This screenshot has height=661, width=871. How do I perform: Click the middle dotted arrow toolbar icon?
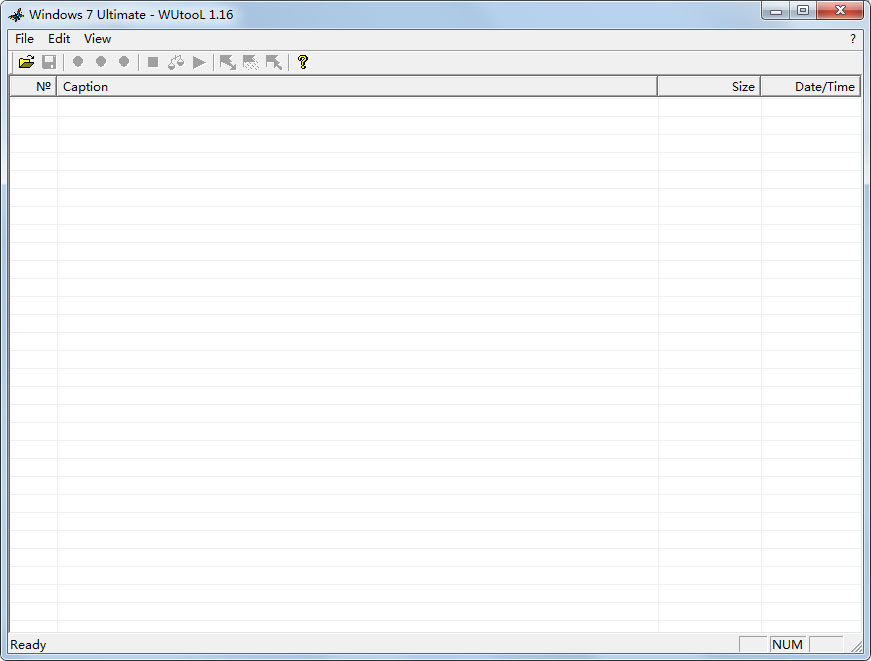coord(251,62)
